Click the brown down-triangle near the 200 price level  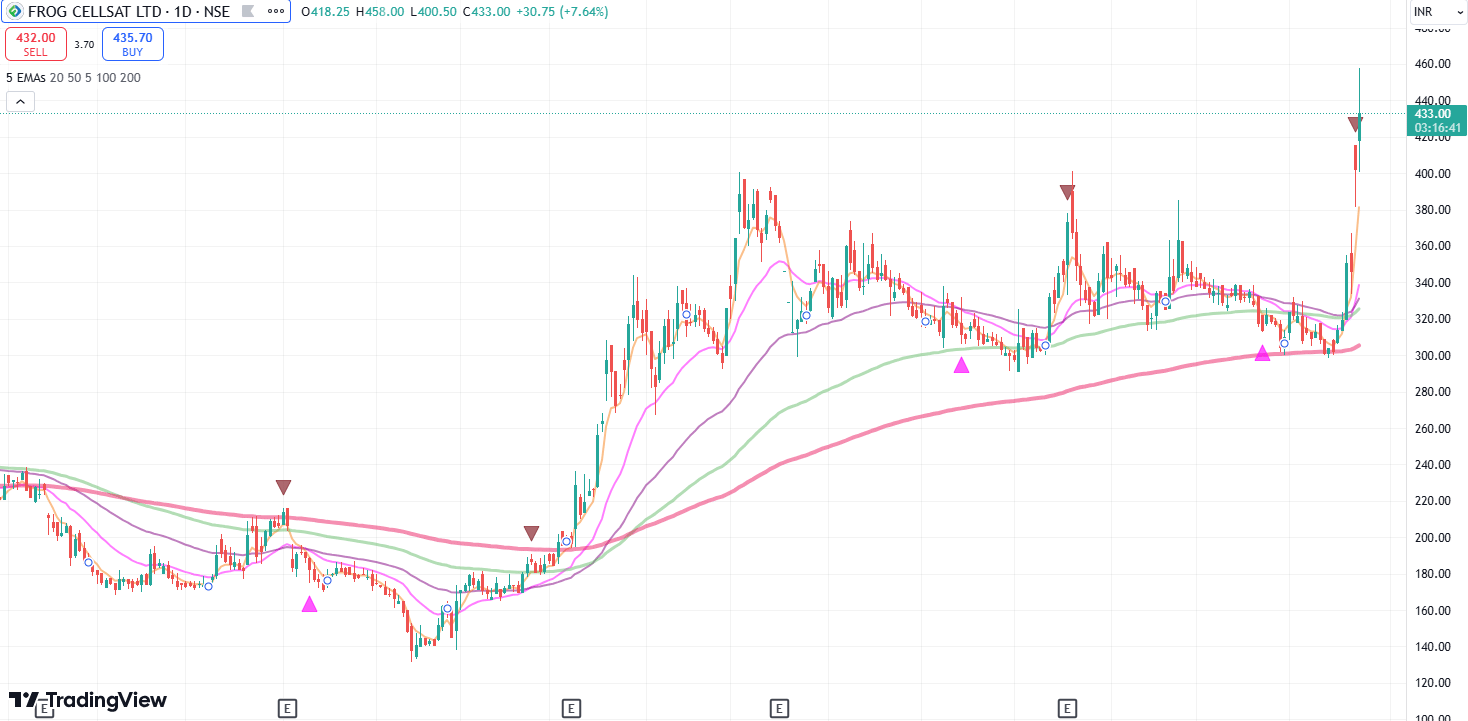531,533
